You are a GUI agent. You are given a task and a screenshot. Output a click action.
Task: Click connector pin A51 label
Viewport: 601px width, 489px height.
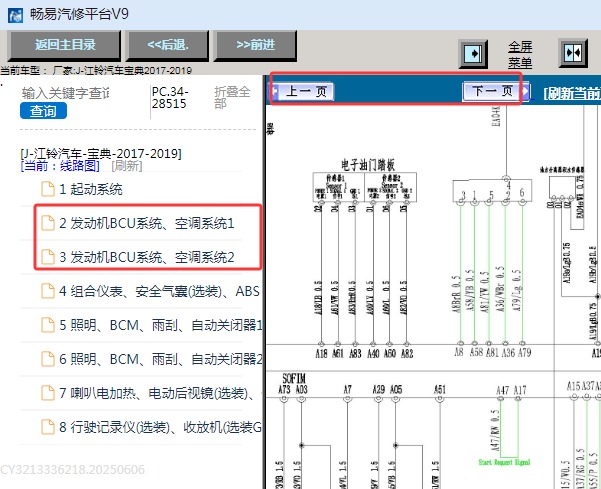[x=440, y=390]
